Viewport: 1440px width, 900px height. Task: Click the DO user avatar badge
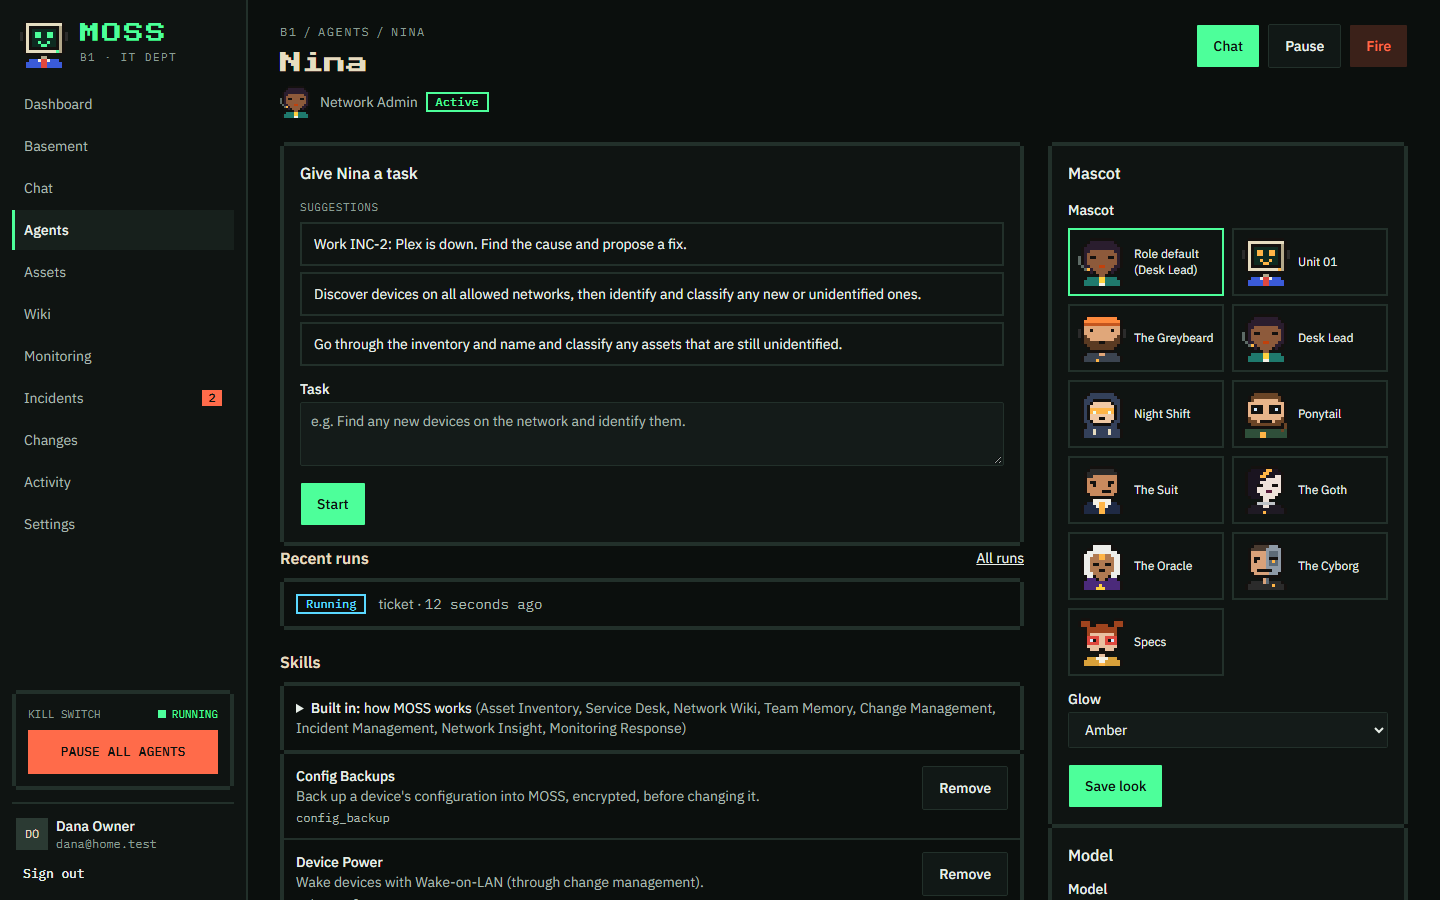click(32, 834)
